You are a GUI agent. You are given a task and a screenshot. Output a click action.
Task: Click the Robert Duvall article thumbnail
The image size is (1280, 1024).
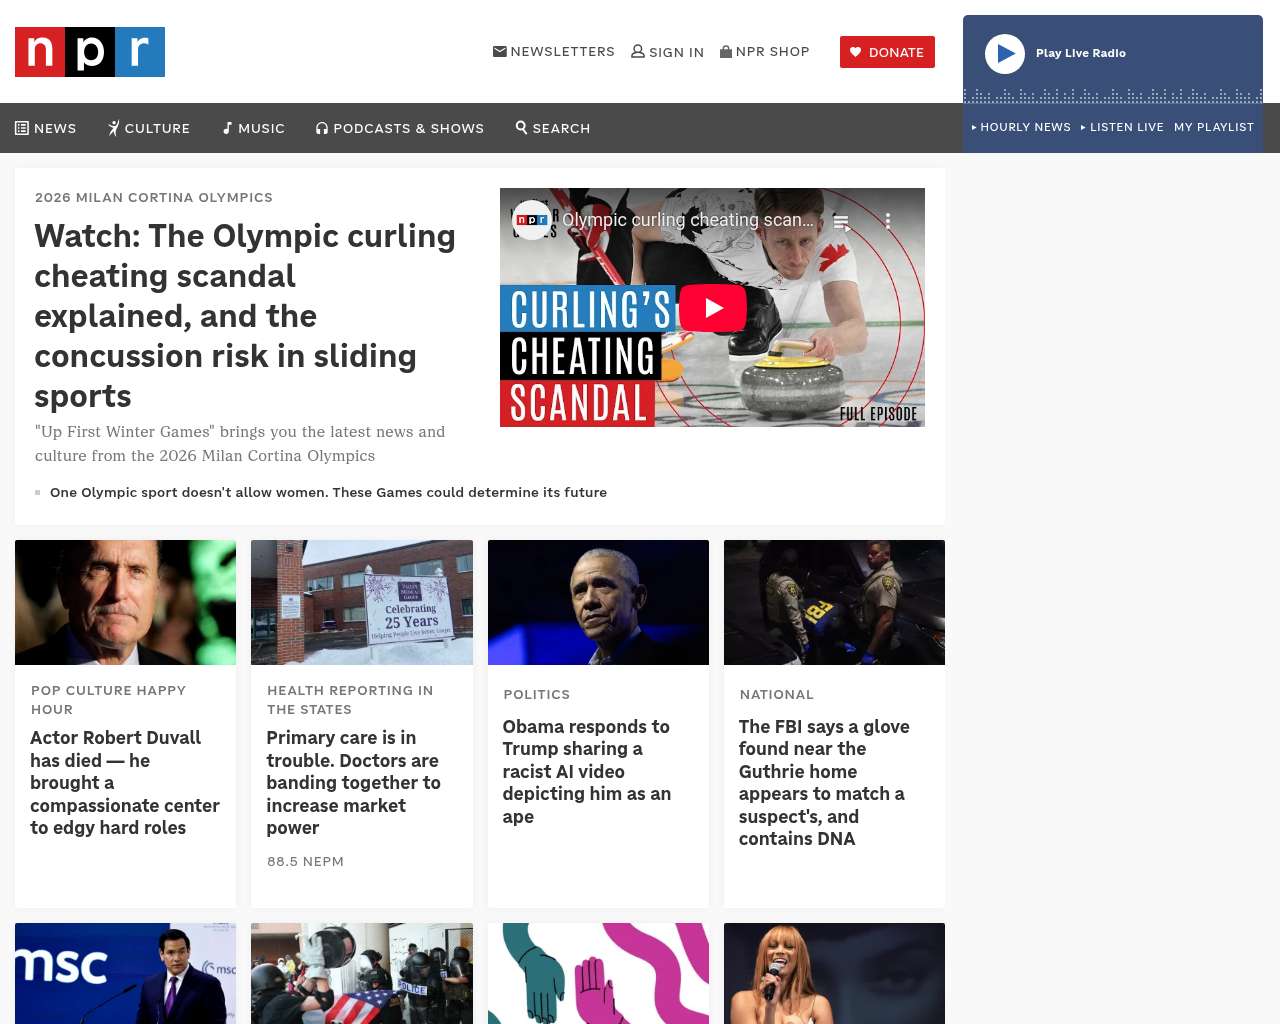[x=126, y=602]
